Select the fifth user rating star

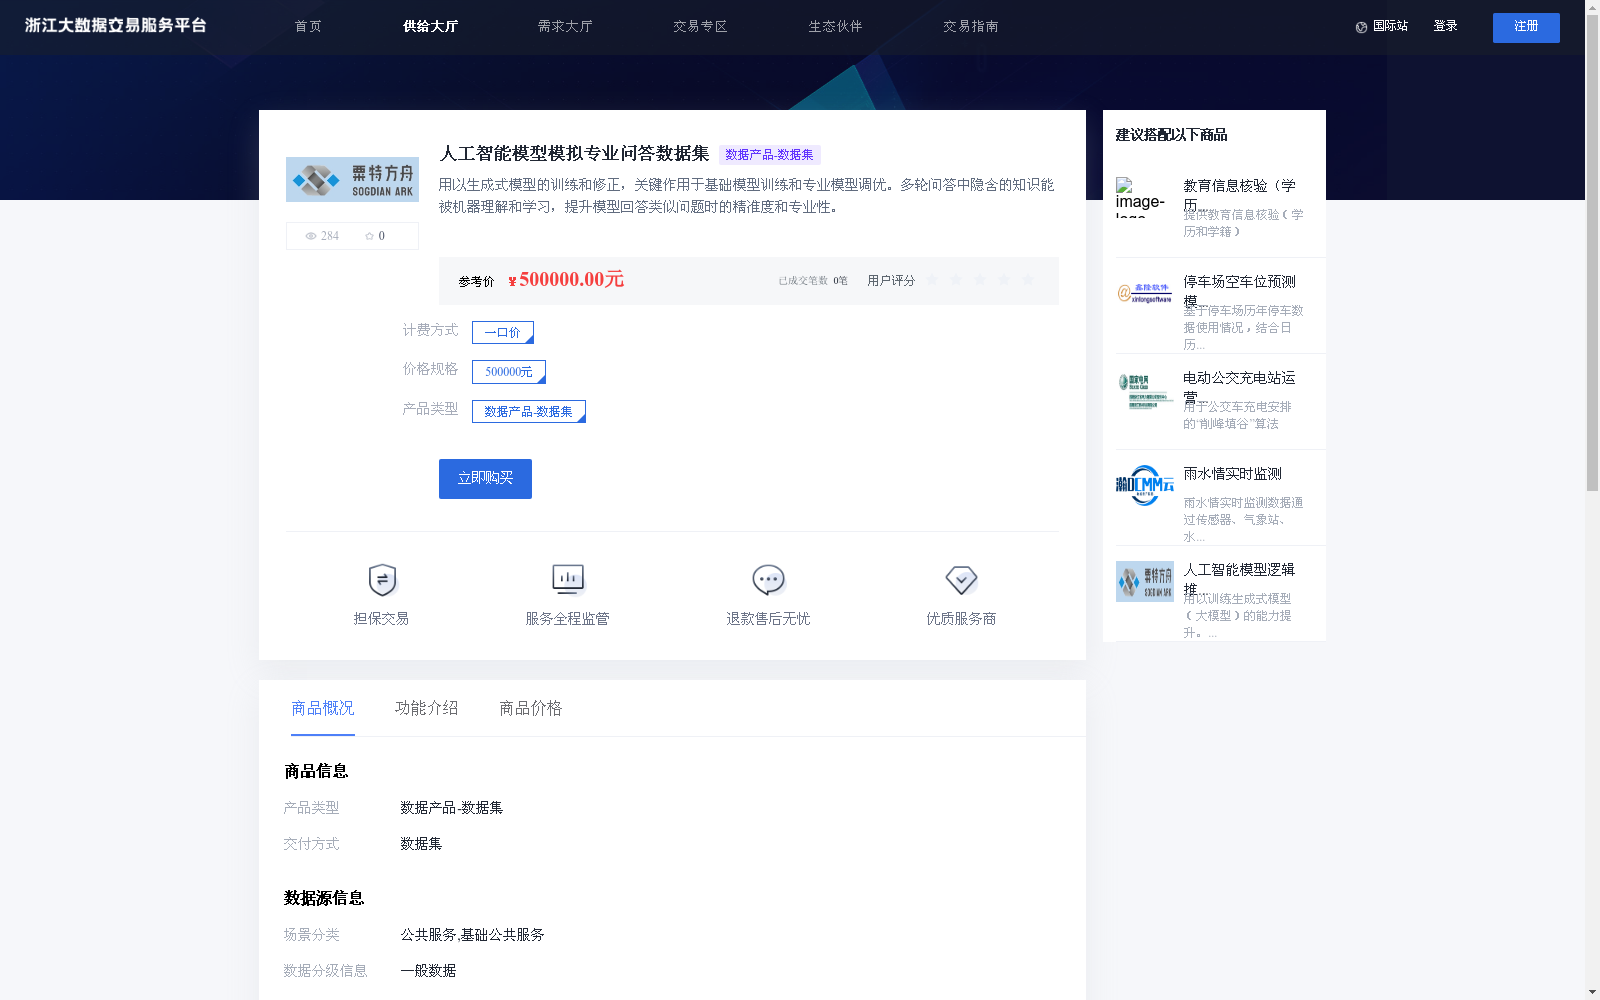pyautogui.click(x=1028, y=280)
